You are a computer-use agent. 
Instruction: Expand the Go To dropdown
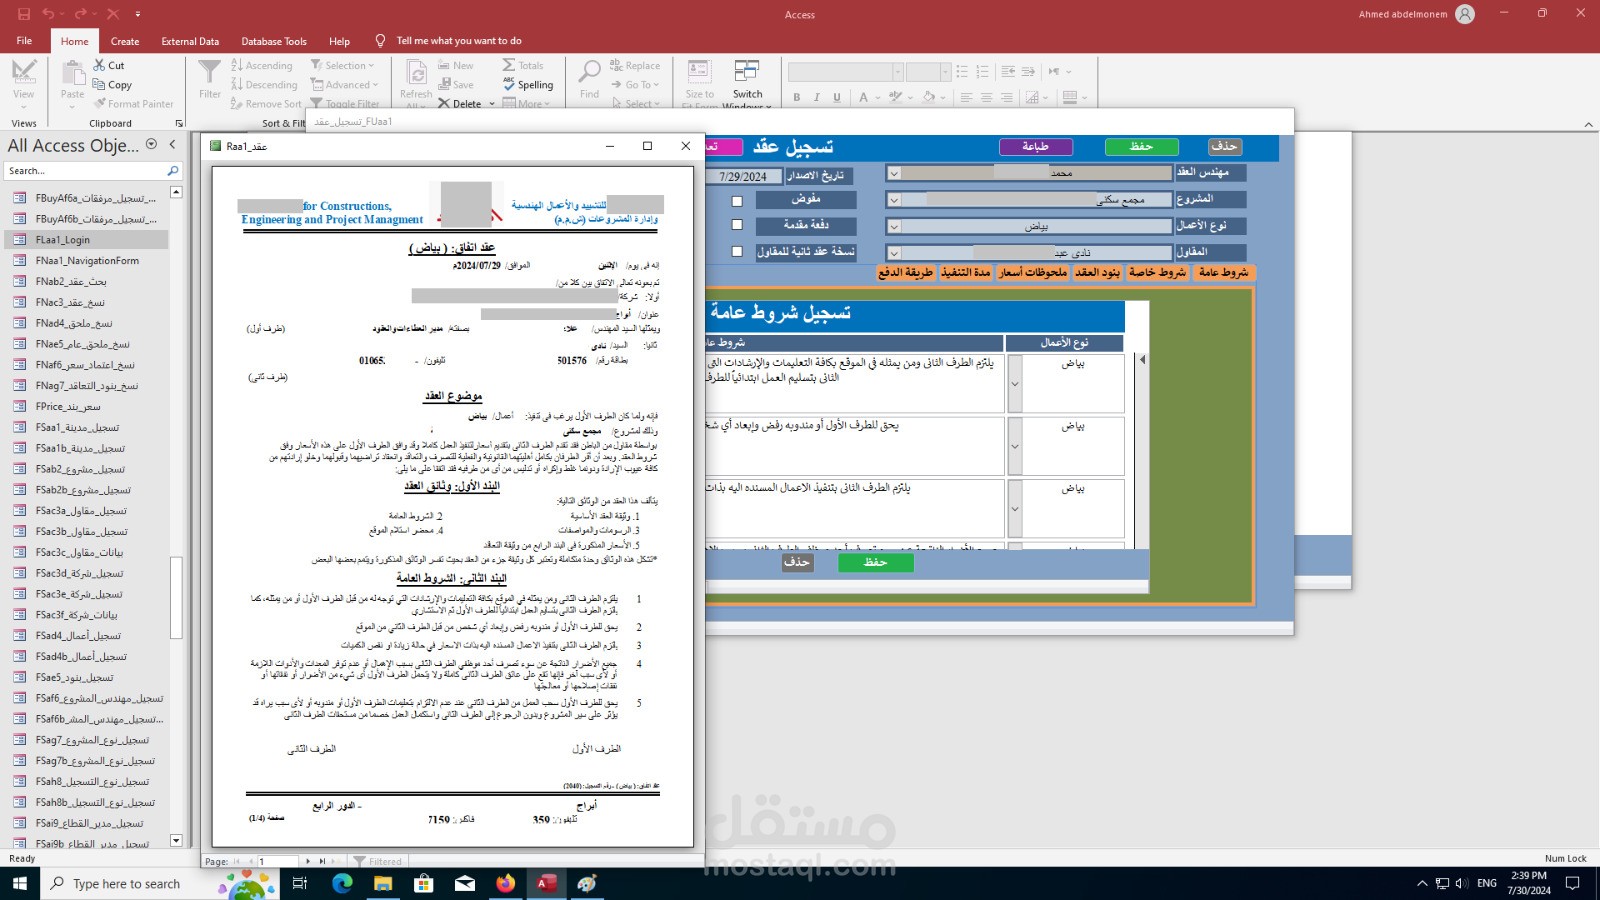(656, 85)
